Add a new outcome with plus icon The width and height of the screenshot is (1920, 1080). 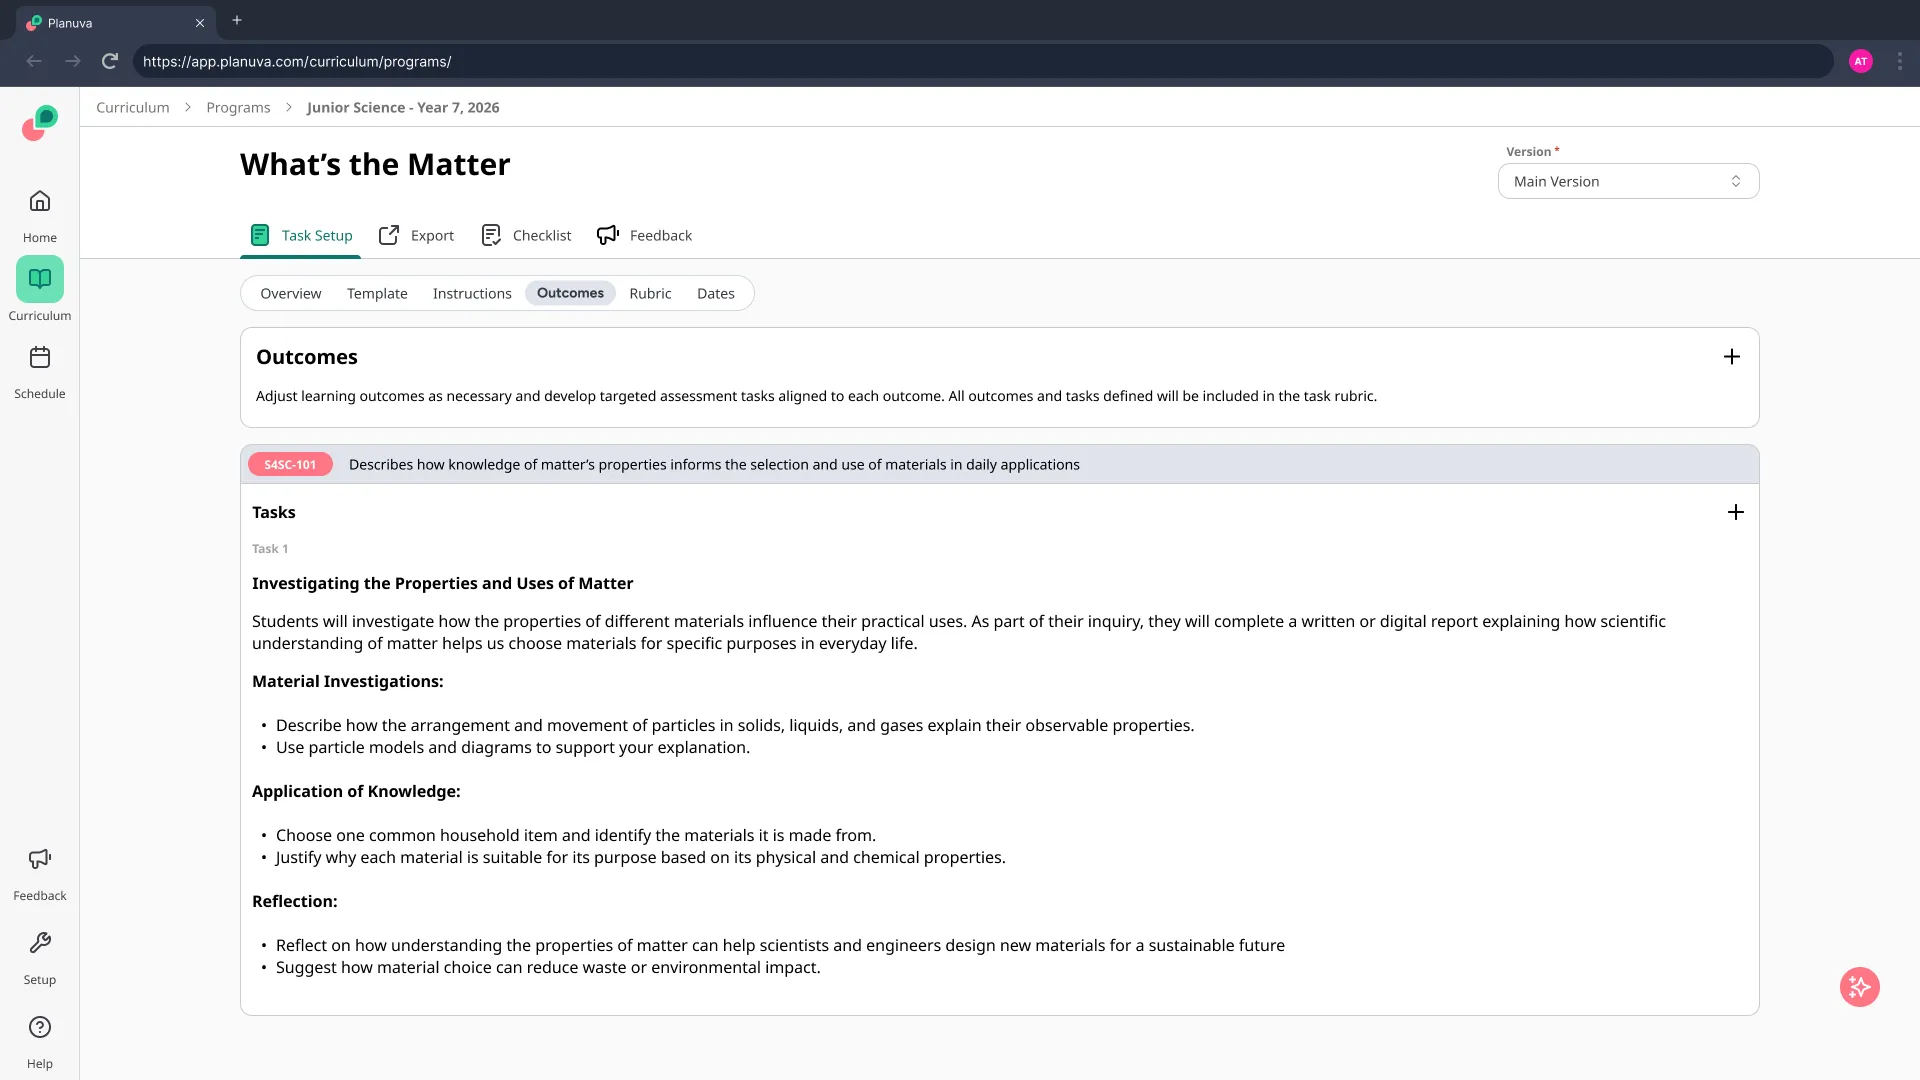[1731, 357]
